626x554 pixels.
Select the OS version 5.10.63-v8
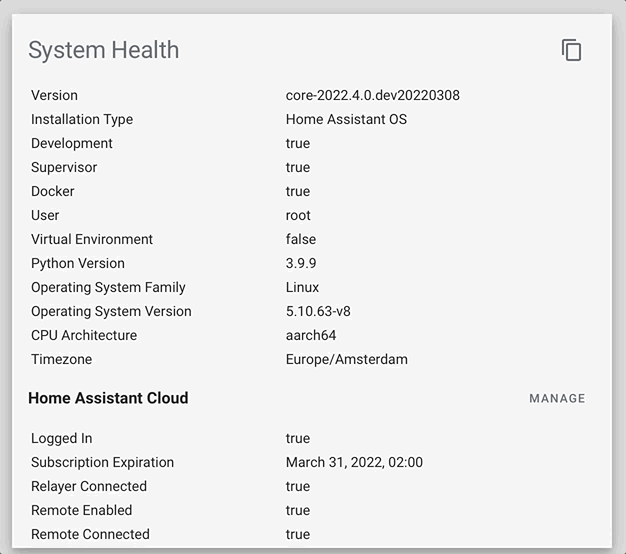[x=318, y=311]
